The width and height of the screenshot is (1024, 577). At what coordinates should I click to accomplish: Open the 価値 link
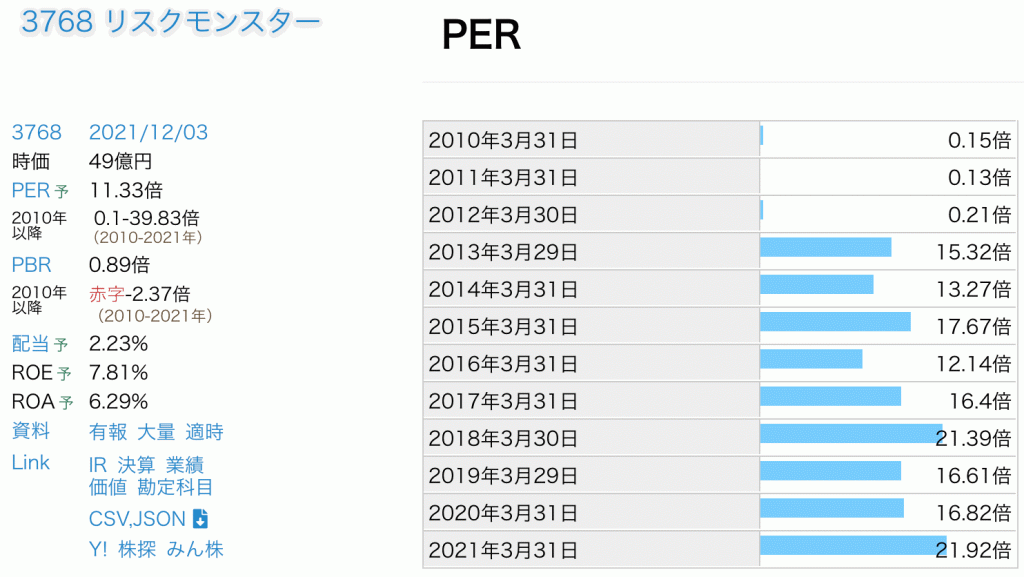(108, 487)
